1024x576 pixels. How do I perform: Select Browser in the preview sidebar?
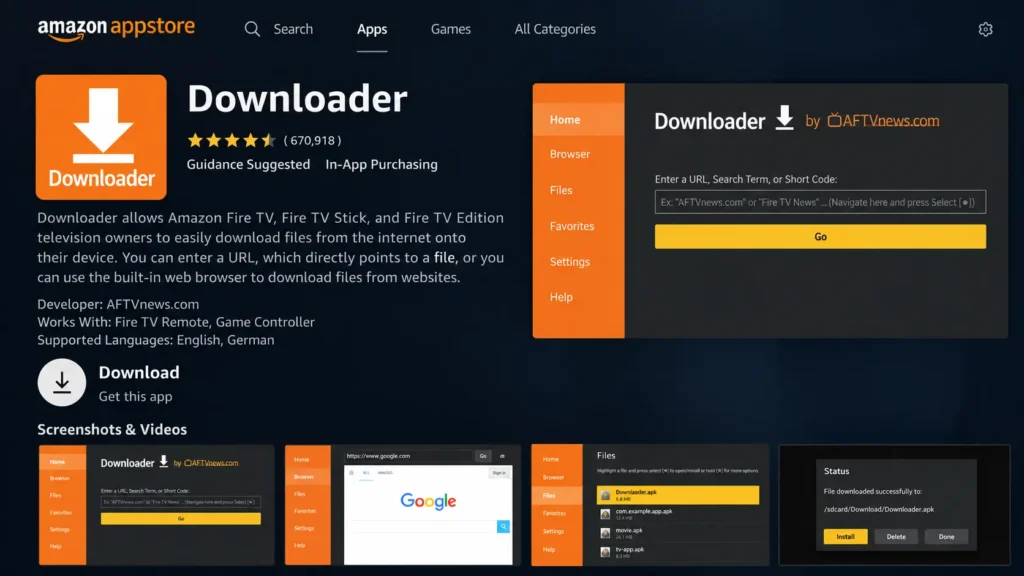tap(569, 154)
